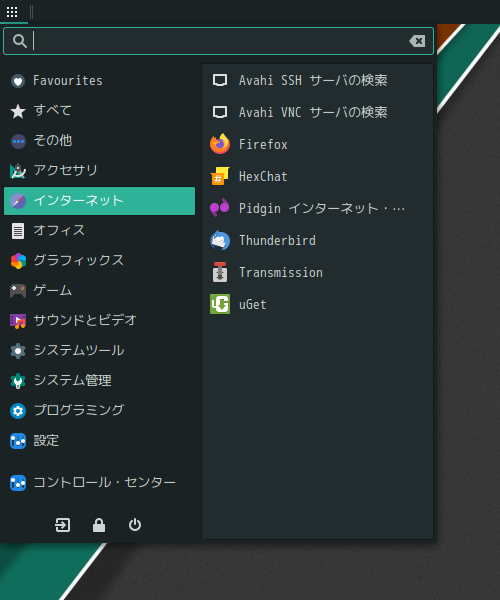
Task: Click the Favourites heart icon
Action: [x=18, y=81]
